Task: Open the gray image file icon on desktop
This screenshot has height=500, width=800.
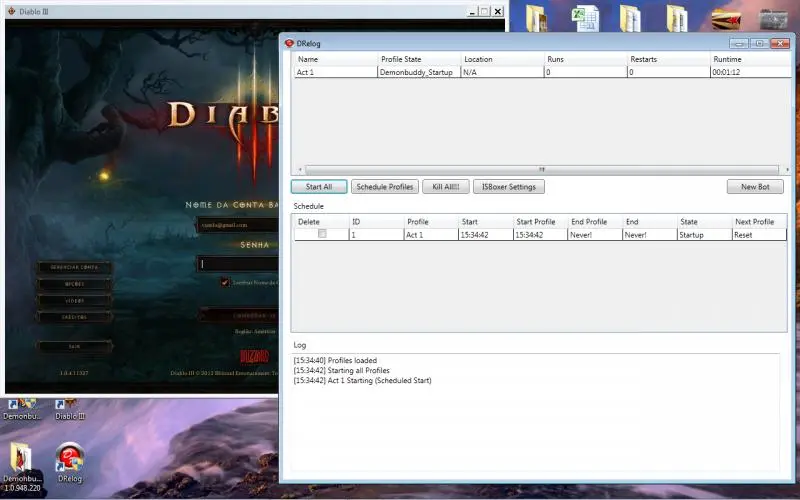Action: coord(773,20)
